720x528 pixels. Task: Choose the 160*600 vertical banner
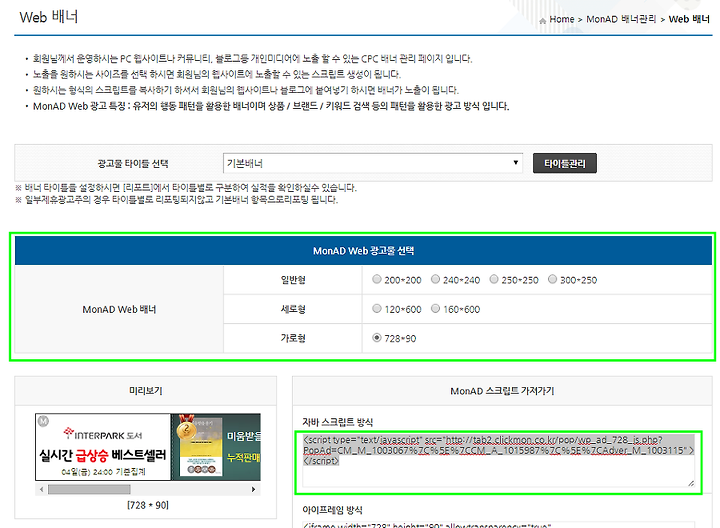click(435, 309)
